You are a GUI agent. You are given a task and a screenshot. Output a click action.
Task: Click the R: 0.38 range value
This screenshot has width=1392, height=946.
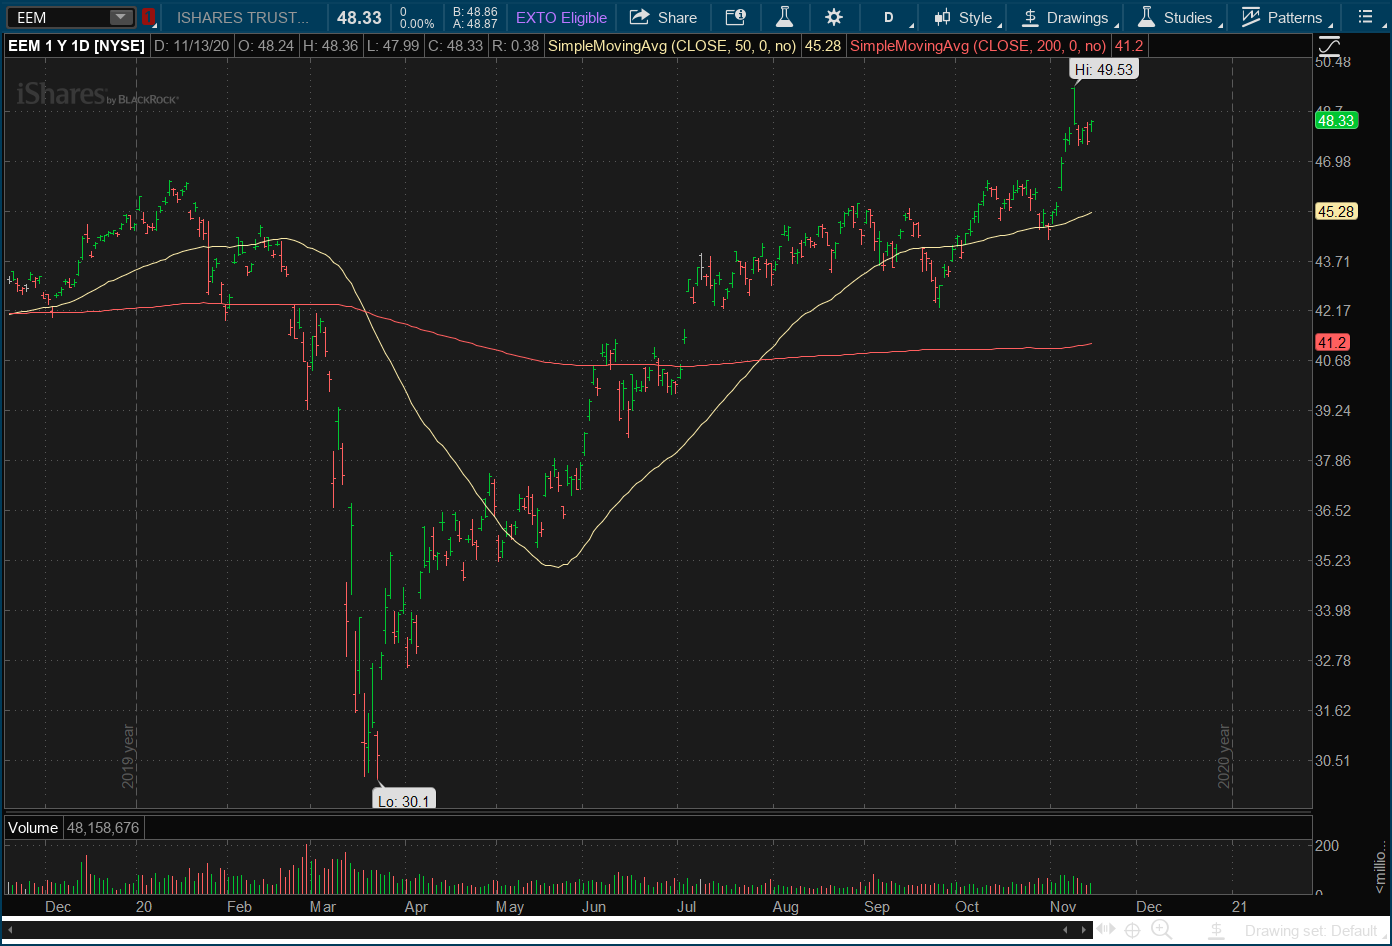pyautogui.click(x=515, y=46)
